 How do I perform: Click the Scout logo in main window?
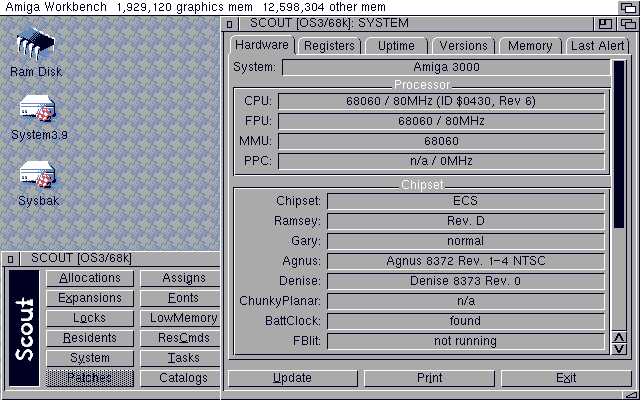pos(24,328)
